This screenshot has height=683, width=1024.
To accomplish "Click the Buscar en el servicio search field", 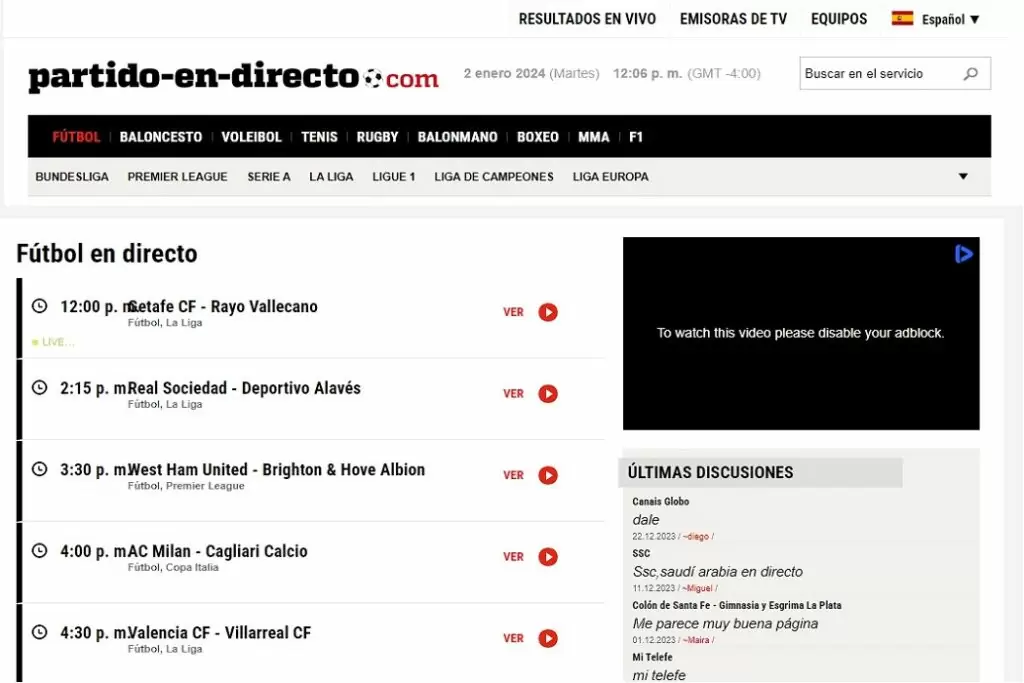I will 895,73.
